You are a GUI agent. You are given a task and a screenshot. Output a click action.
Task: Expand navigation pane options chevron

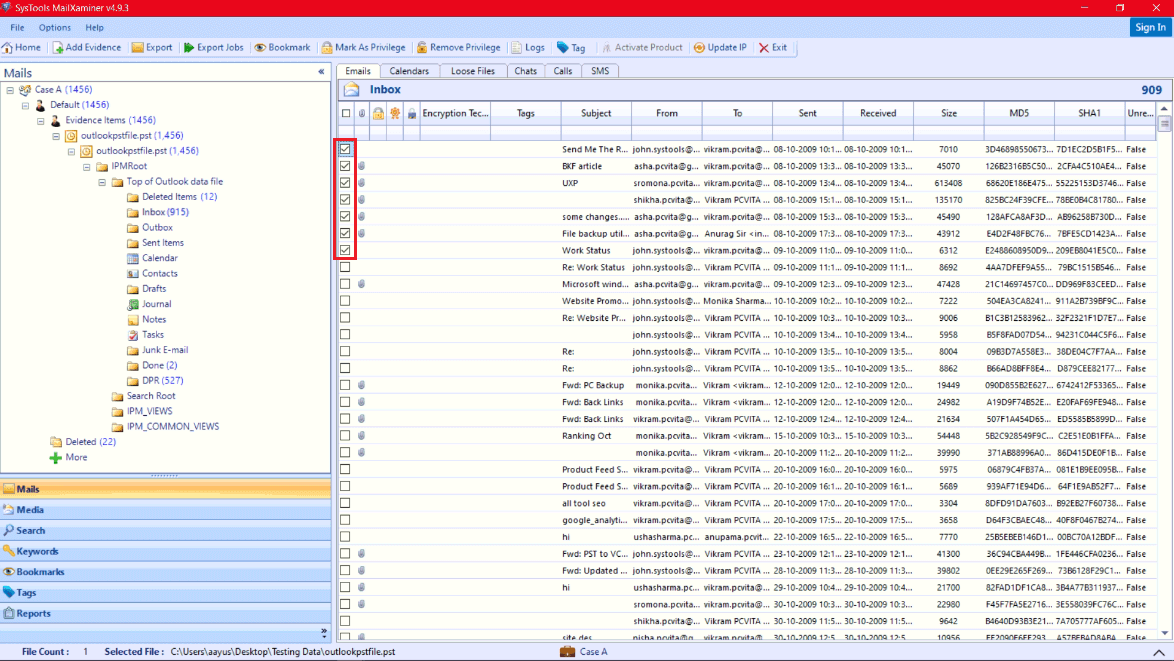(323, 633)
